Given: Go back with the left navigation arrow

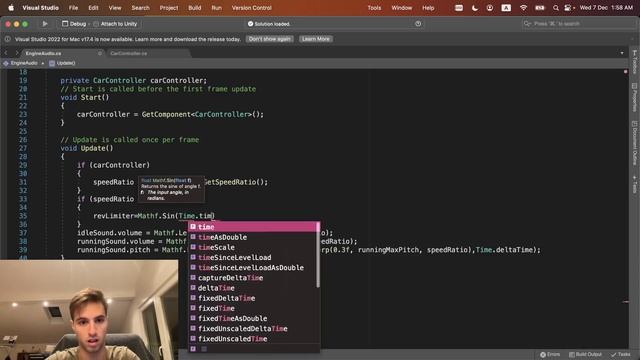Looking at the screenshot, I should (x=6, y=53).
